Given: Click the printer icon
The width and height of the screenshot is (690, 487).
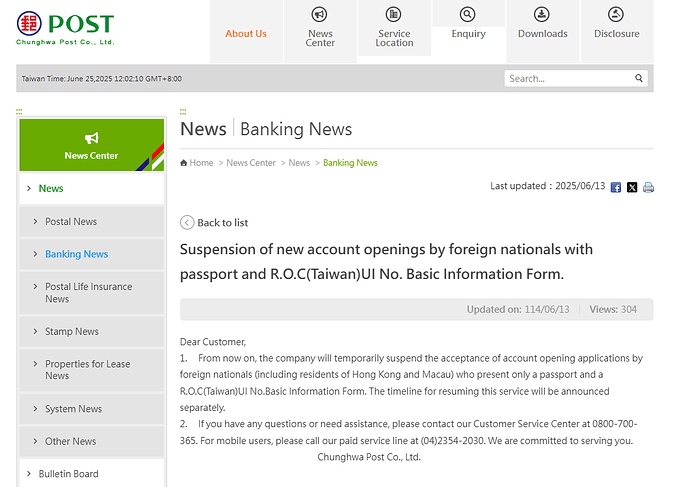Looking at the screenshot, I should (x=648, y=187).
